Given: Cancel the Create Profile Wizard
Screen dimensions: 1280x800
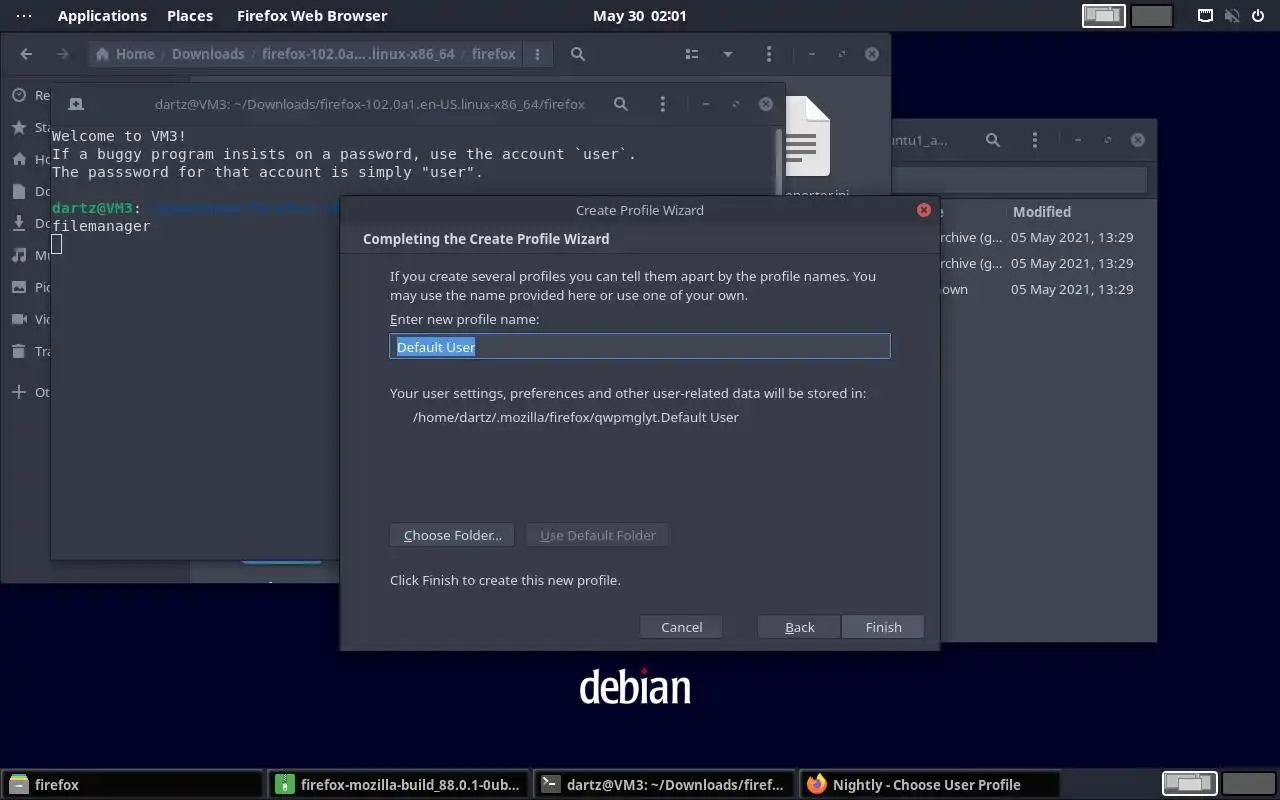Looking at the screenshot, I should coord(681,627).
